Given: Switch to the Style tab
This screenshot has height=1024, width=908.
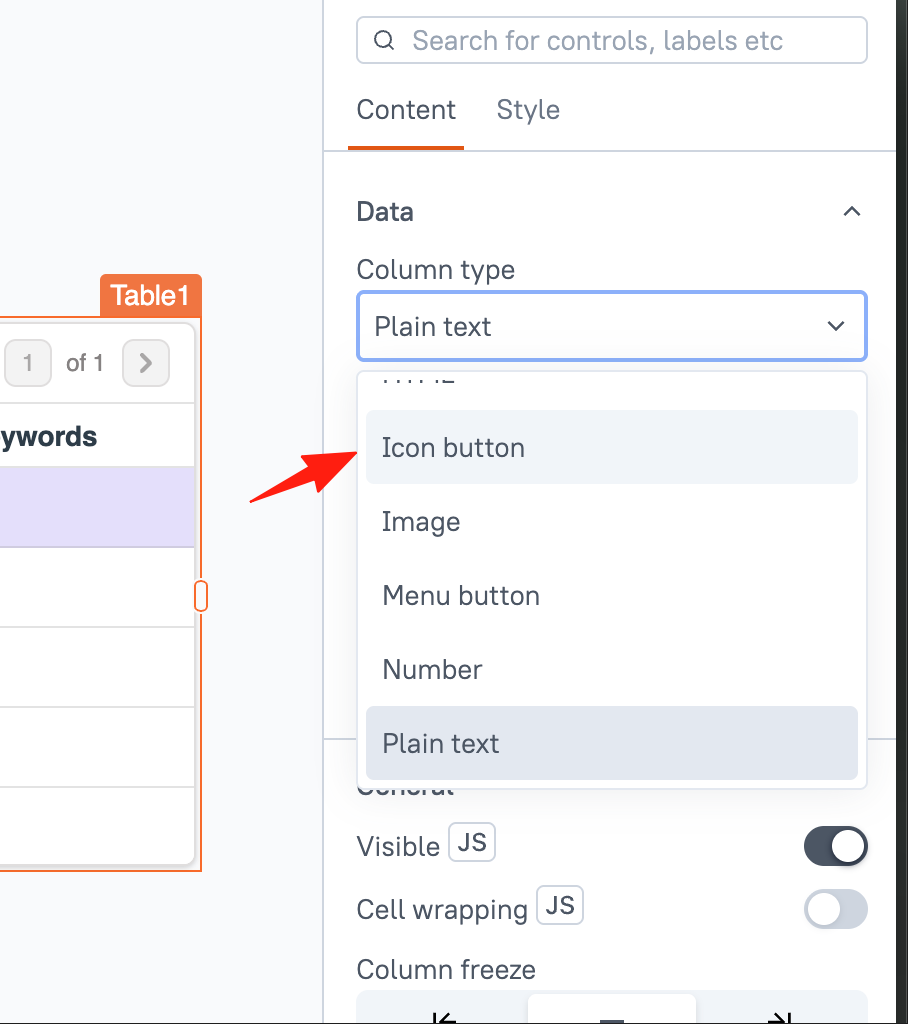Looking at the screenshot, I should point(528,110).
